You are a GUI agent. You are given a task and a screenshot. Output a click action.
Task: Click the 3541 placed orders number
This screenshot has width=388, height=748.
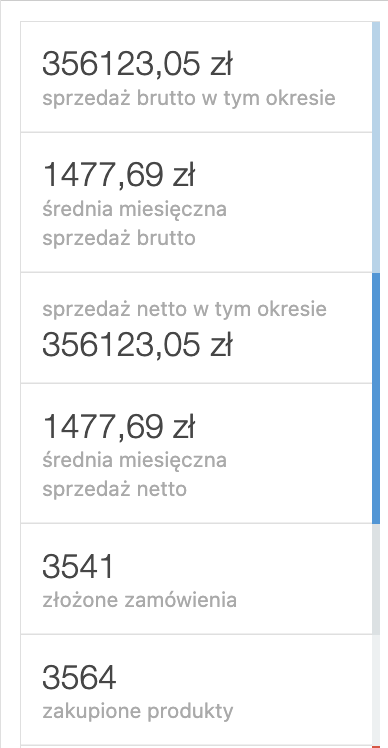[x=78, y=566]
